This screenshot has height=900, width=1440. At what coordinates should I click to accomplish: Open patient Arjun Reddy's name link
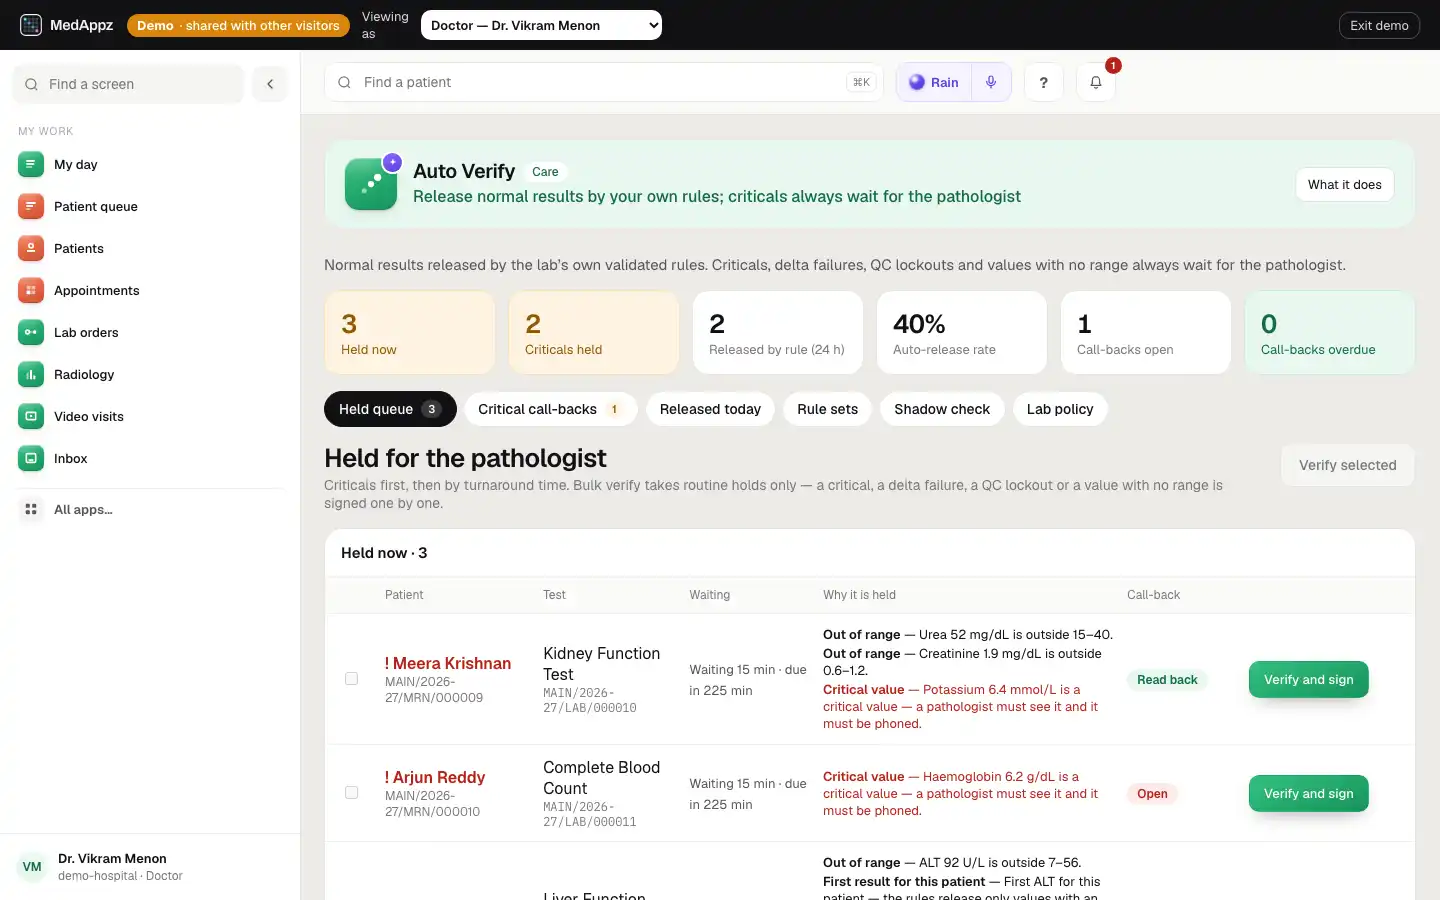(435, 777)
